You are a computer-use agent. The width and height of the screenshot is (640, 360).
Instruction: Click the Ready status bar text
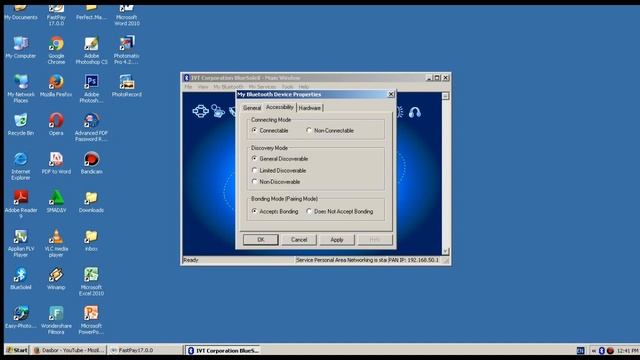pos(191,260)
